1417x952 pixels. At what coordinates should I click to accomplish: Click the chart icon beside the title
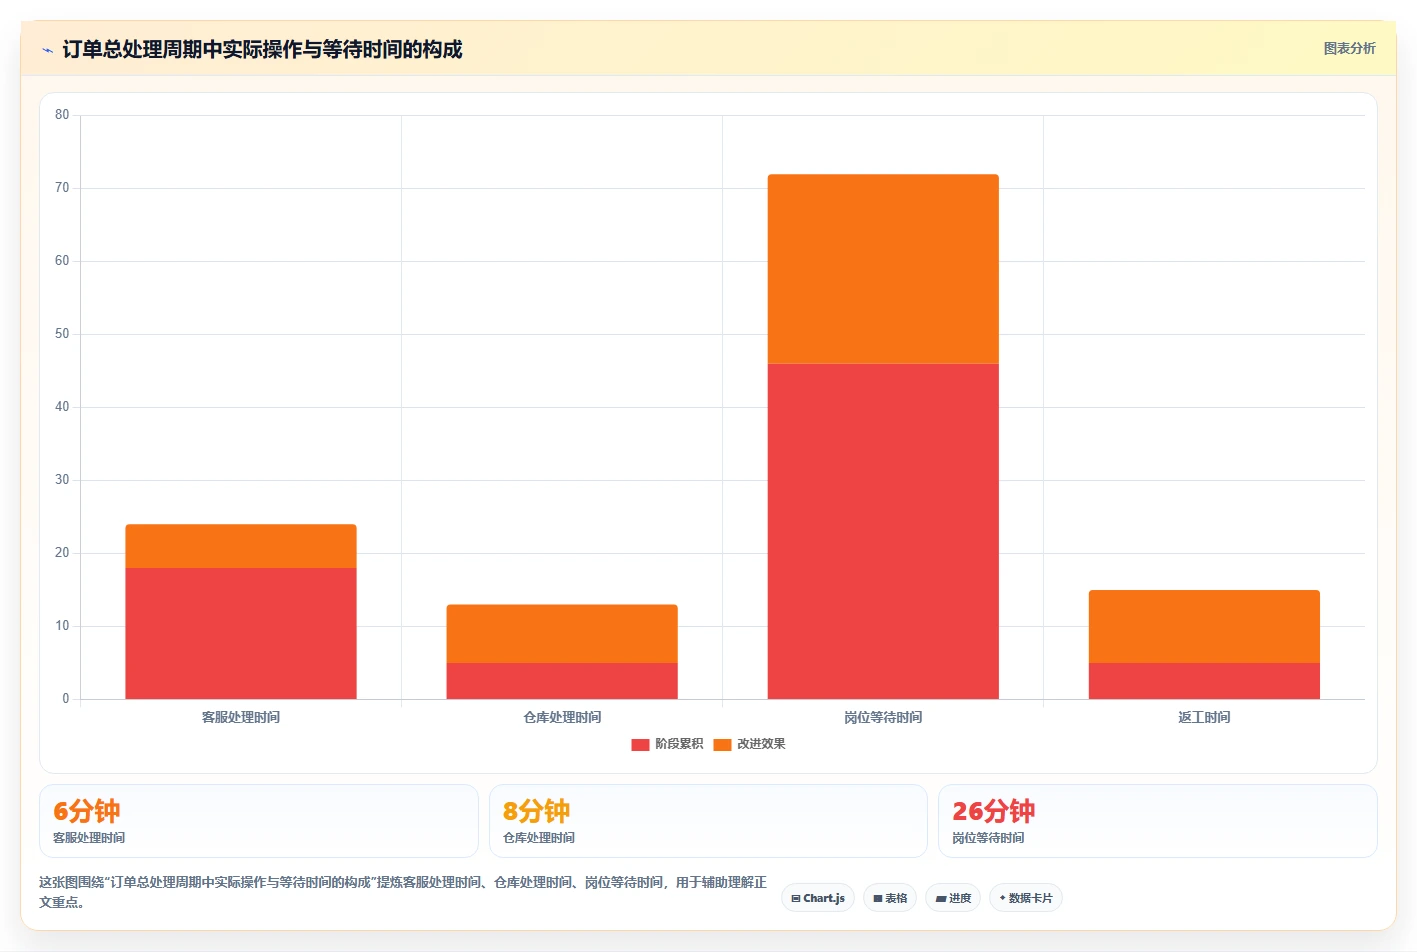point(47,50)
